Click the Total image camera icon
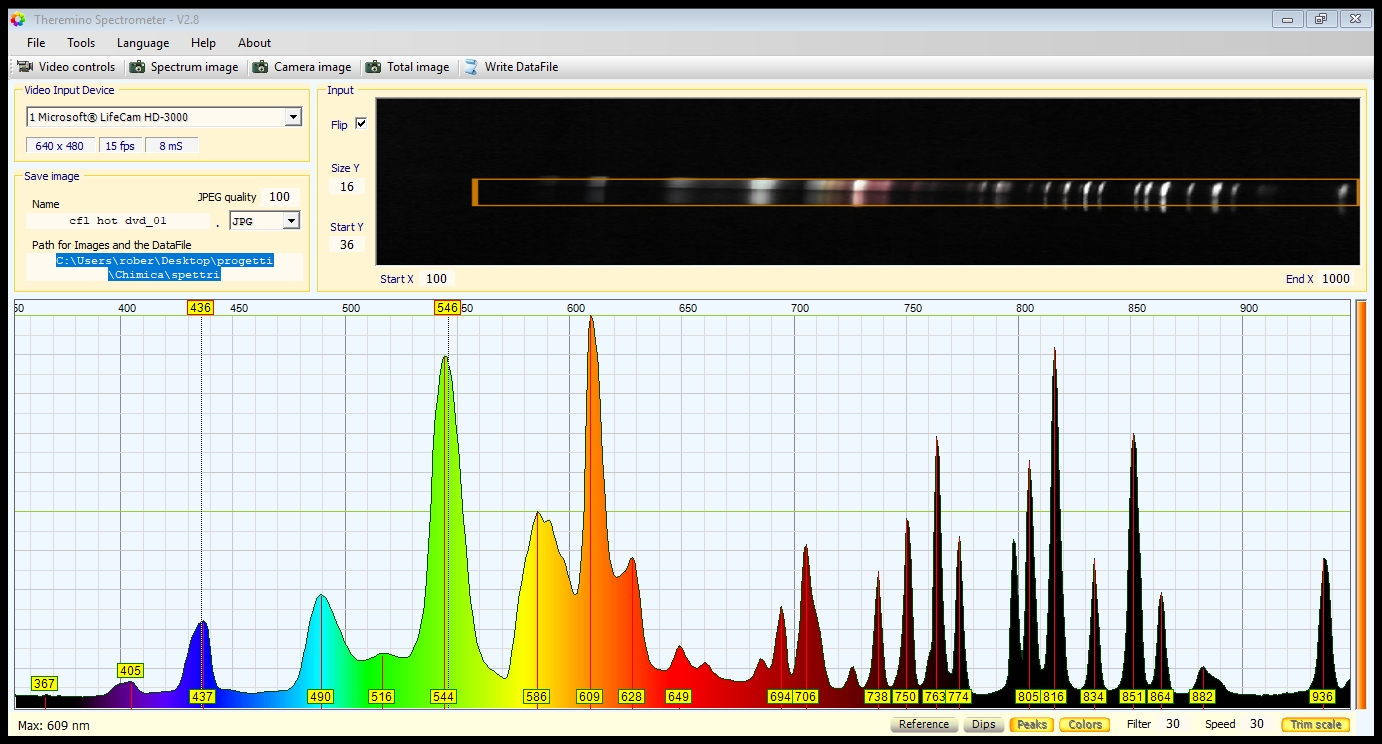Image resolution: width=1382 pixels, height=744 pixels. (x=373, y=67)
